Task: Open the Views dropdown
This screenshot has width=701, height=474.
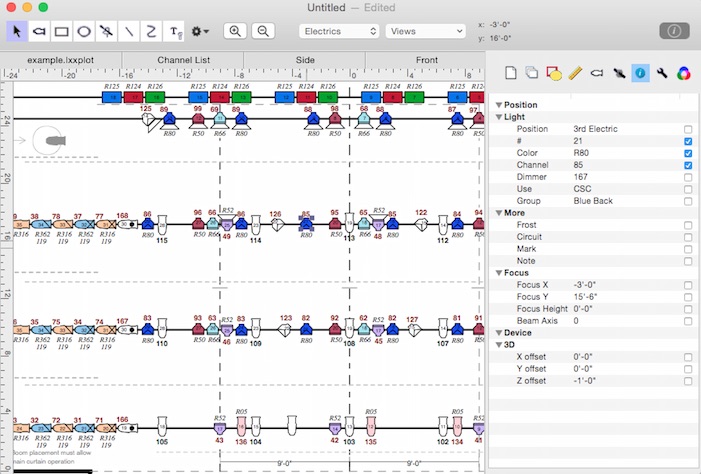Action: pos(426,31)
